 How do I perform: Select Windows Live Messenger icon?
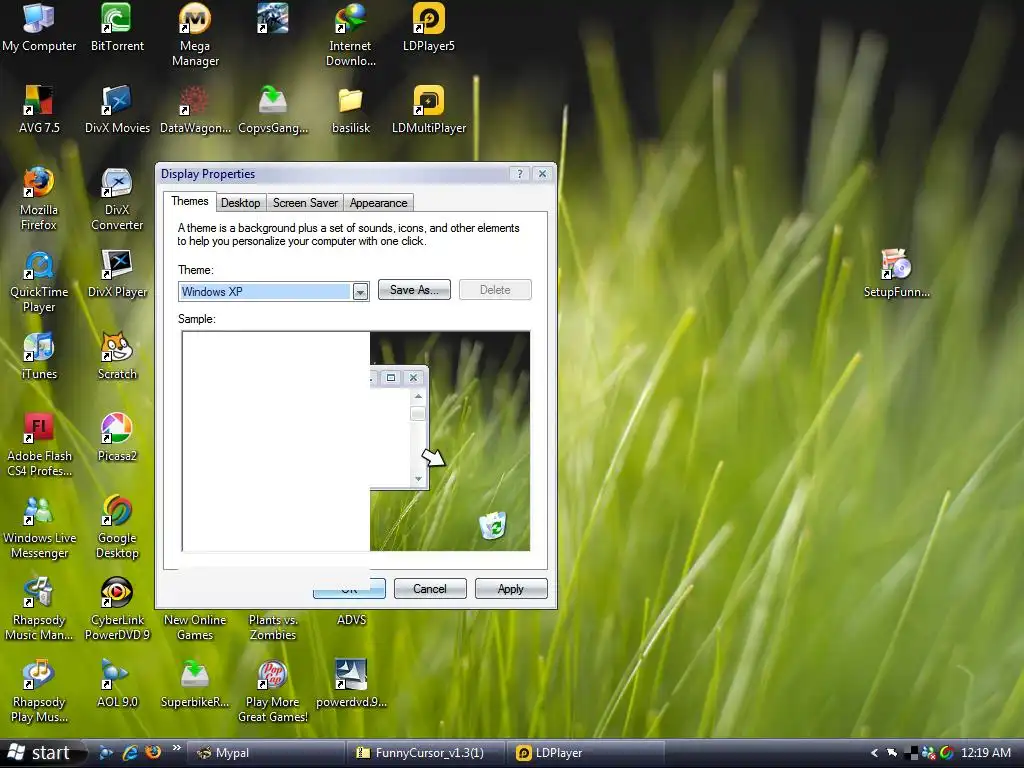point(39,528)
